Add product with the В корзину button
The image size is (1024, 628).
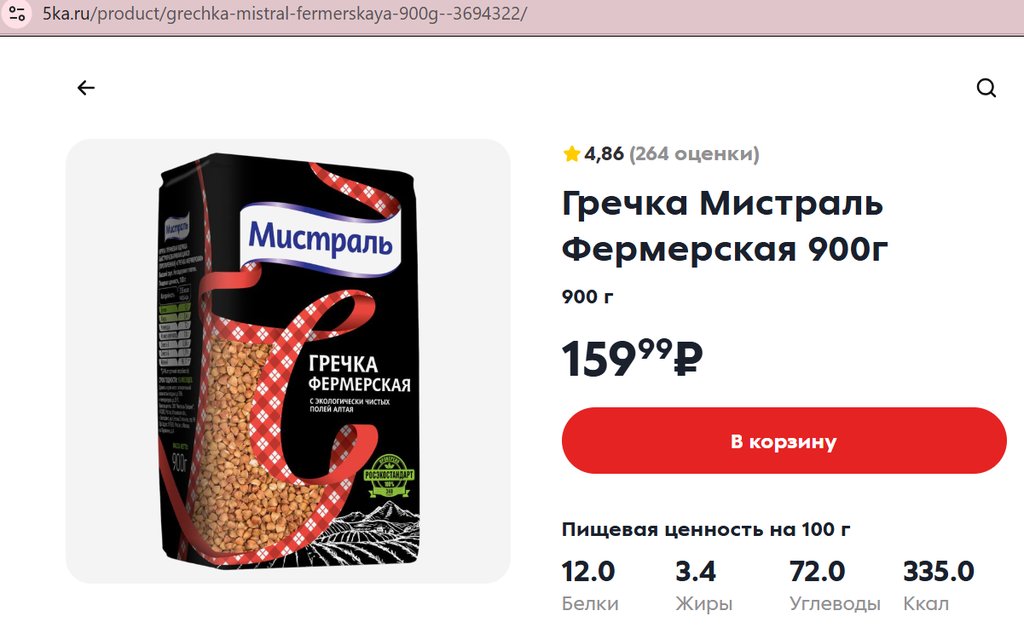tap(784, 441)
